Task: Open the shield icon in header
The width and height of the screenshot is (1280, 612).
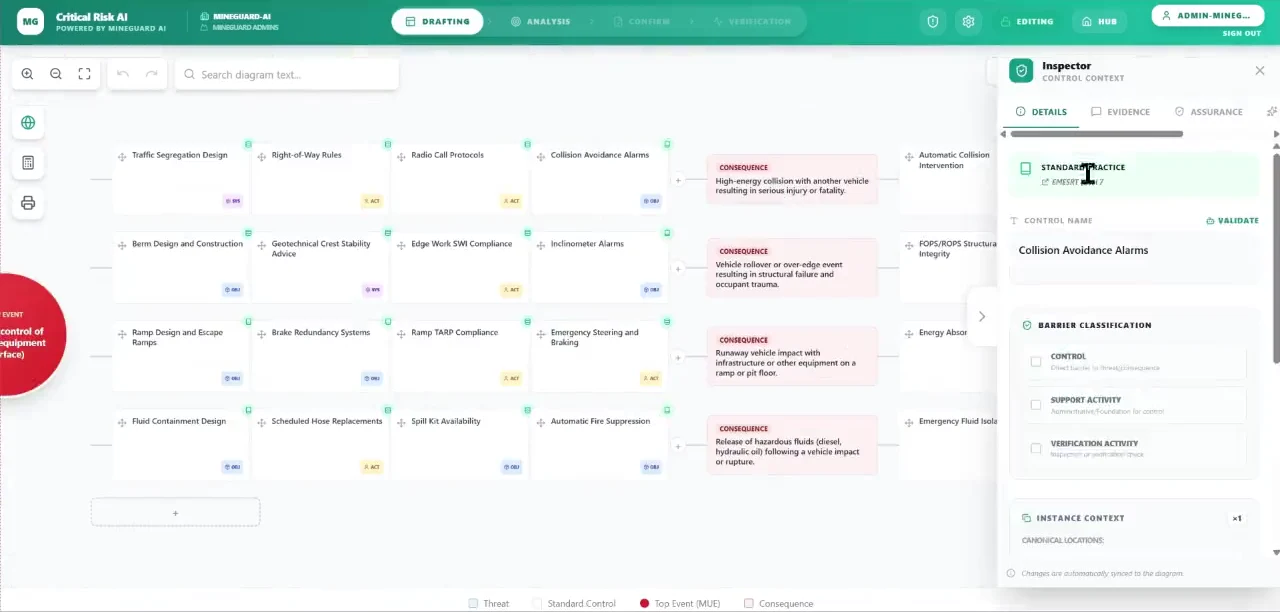Action: tap(933, 21)
